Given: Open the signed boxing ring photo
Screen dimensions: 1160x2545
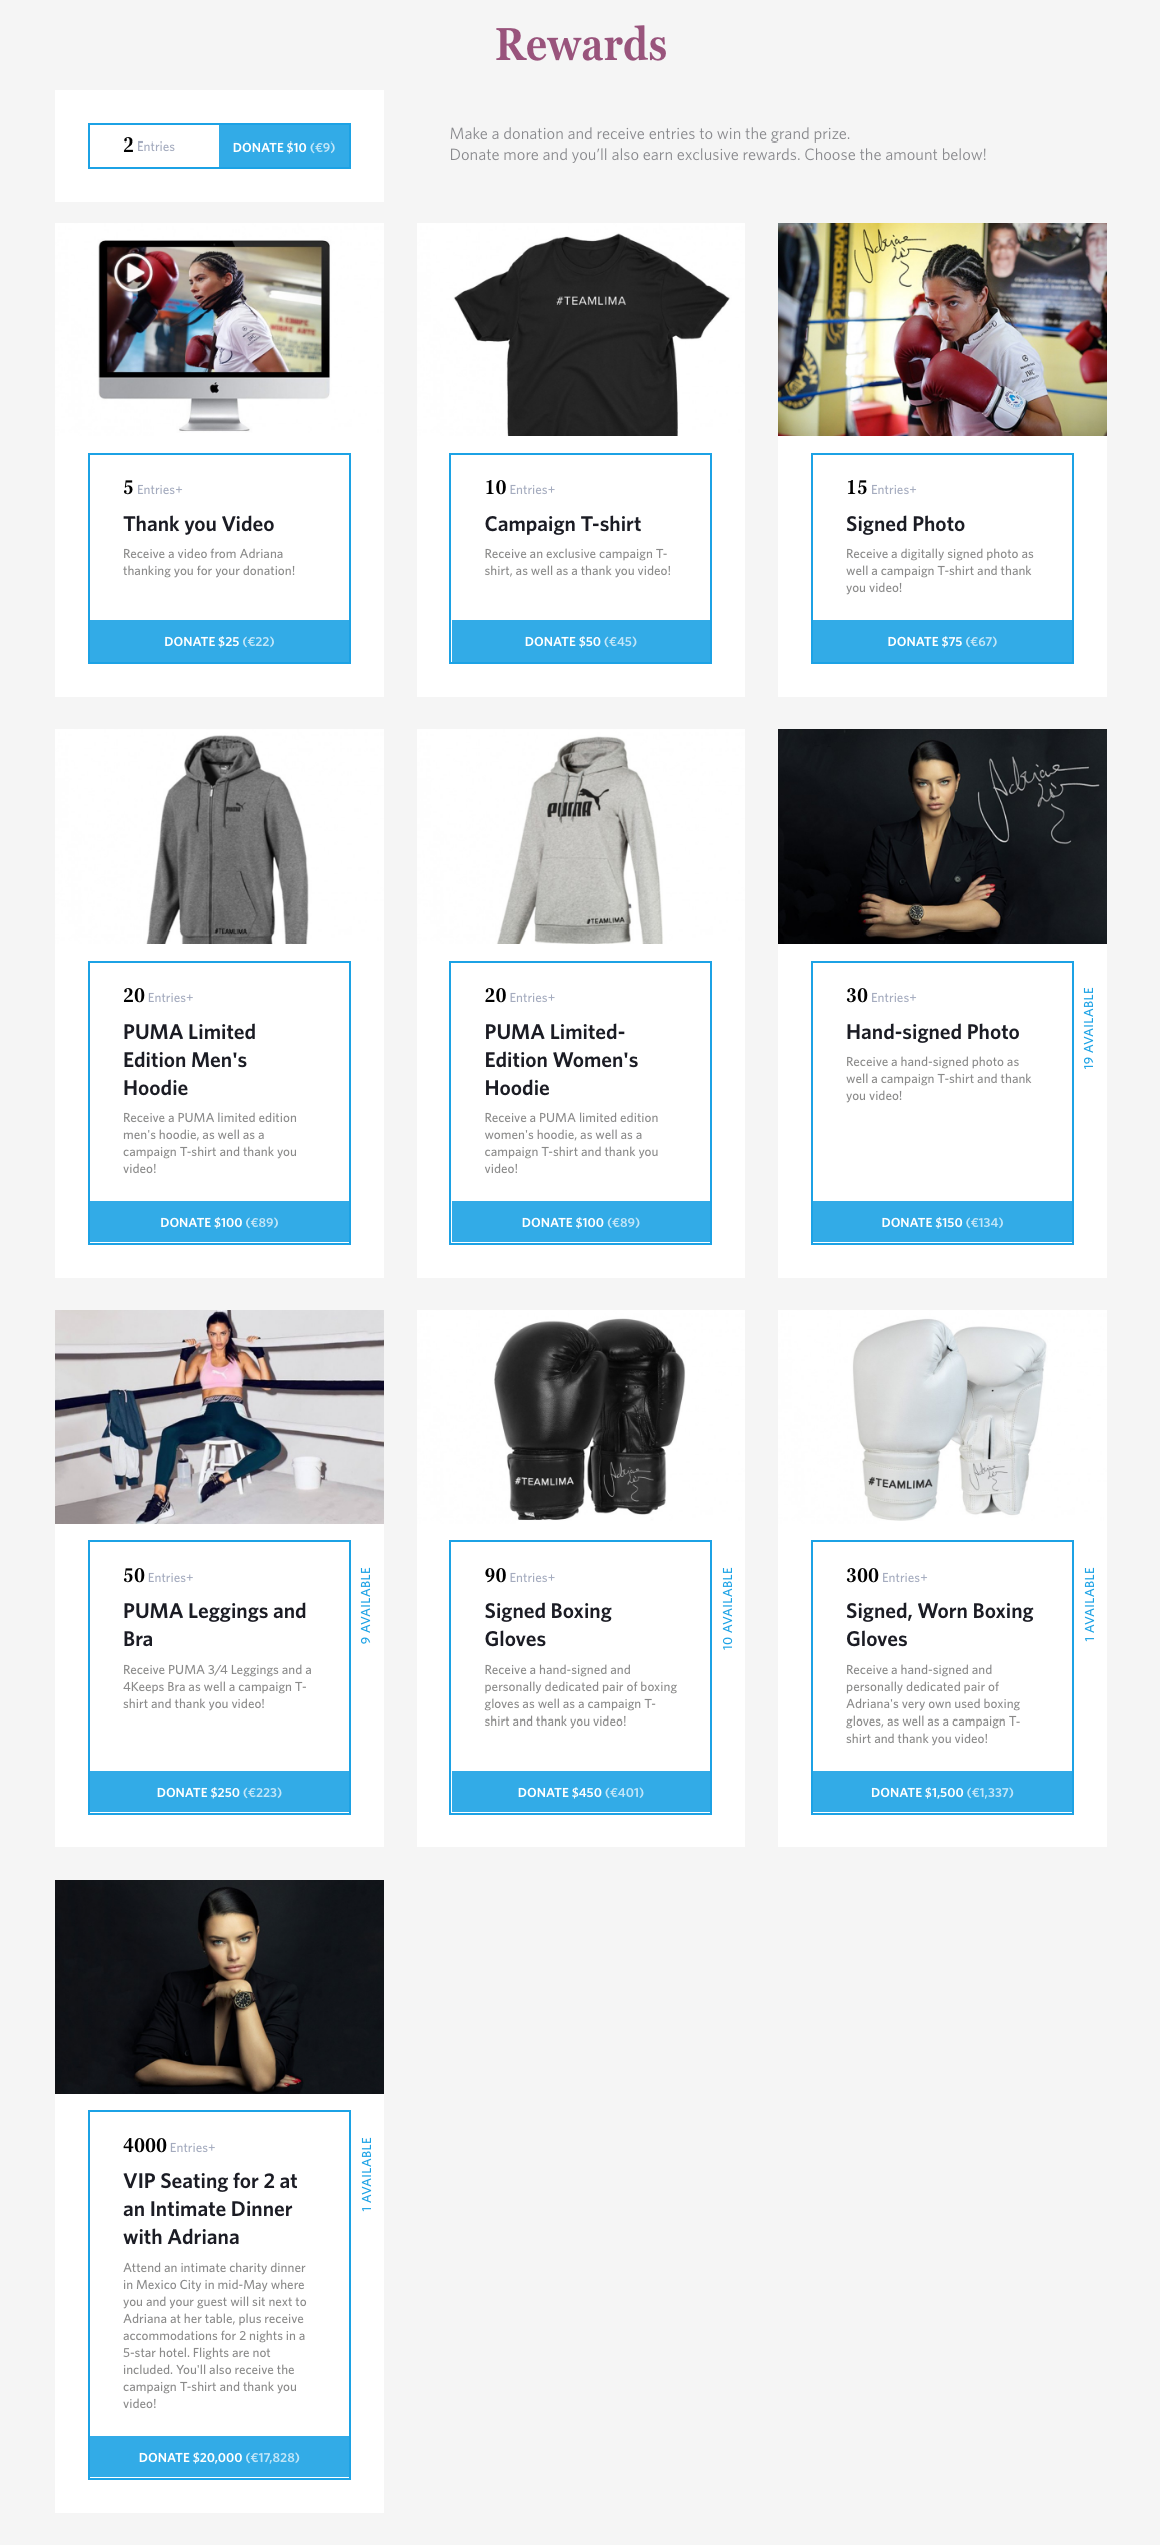Looking at the screenshot, I should 942,329.
